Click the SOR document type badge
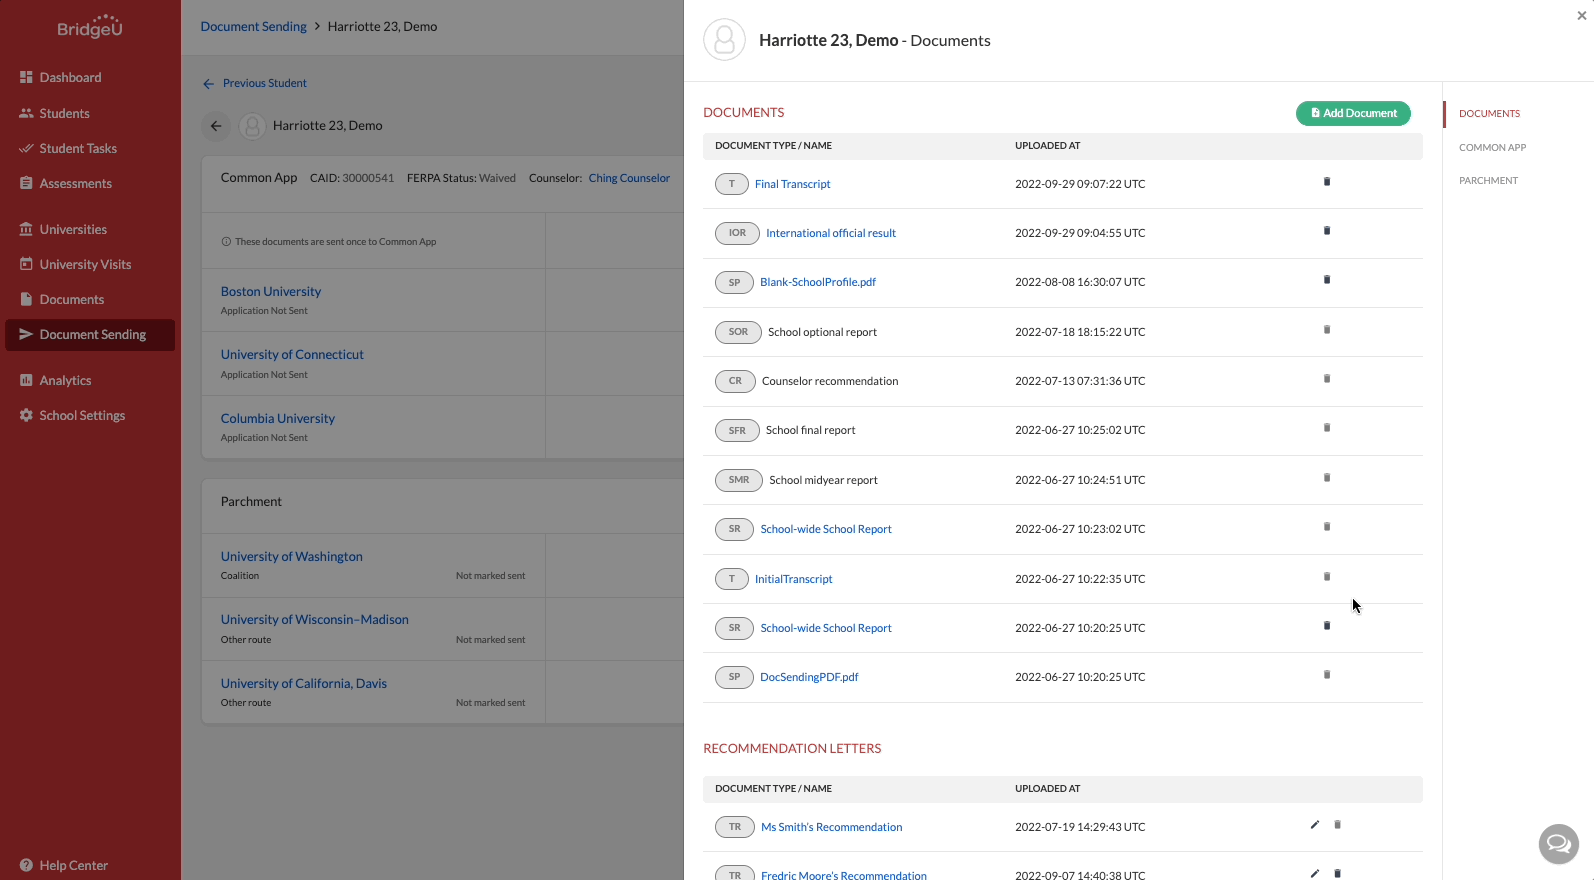The height and width of the screenshot is (880, 1594). [x=738, y=332]
